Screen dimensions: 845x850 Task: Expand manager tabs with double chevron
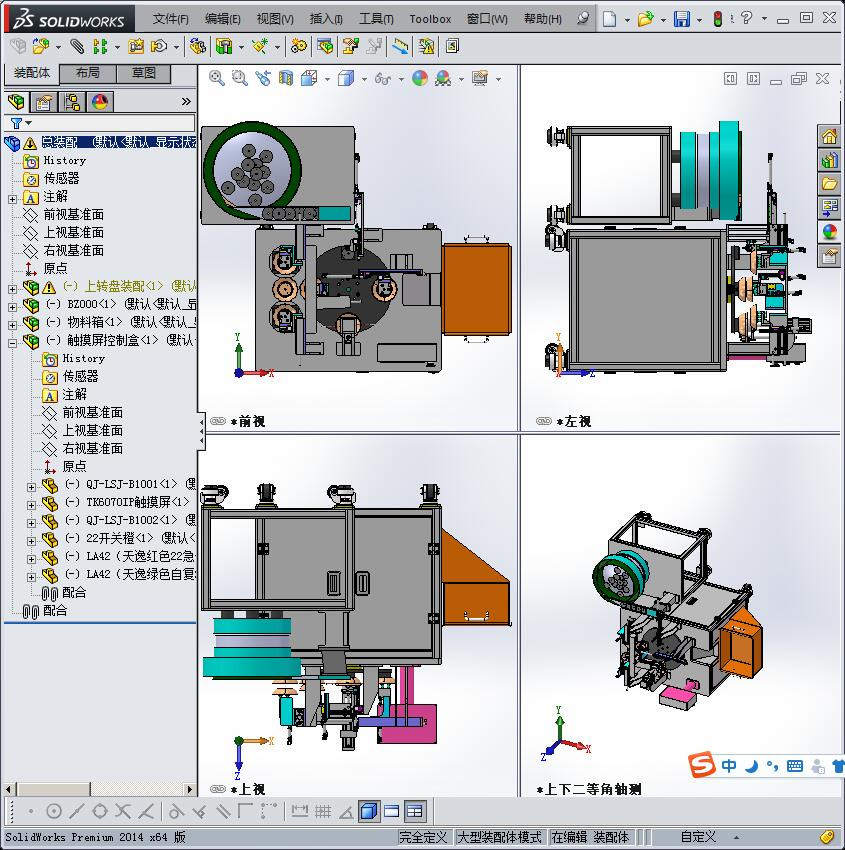186,101
